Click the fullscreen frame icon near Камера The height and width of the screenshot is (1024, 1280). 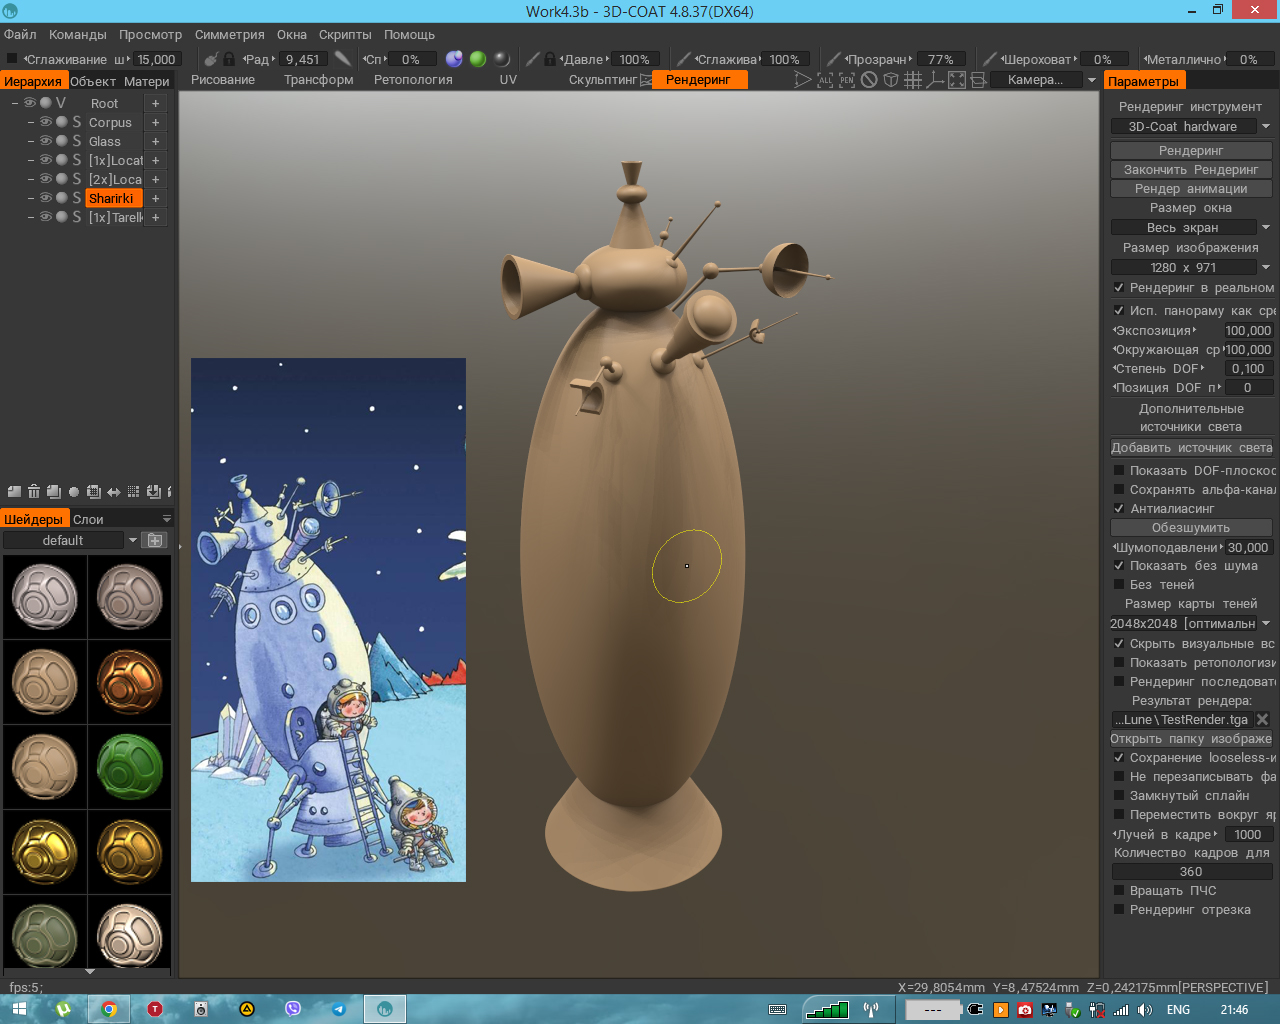click(x=957, y=80)
